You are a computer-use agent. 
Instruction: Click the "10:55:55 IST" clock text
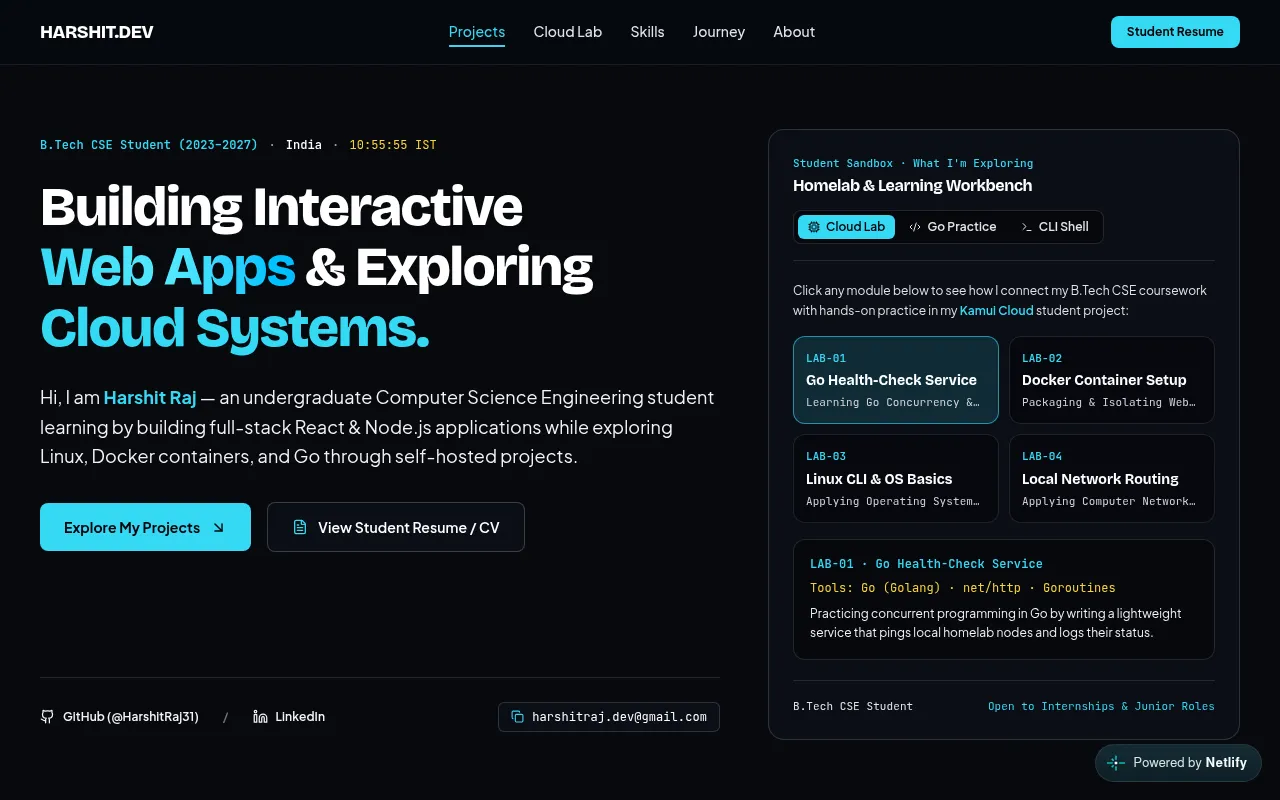click(x=393, y=145)
